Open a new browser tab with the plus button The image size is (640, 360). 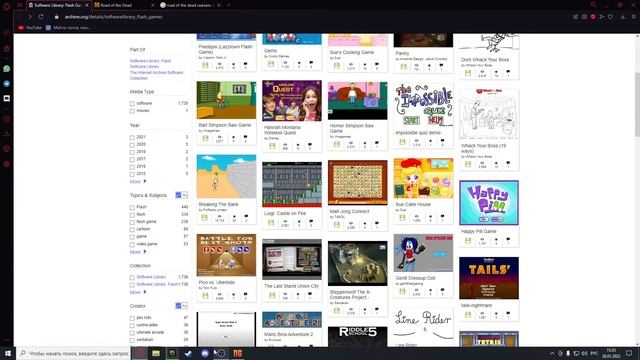pos(229,5)
